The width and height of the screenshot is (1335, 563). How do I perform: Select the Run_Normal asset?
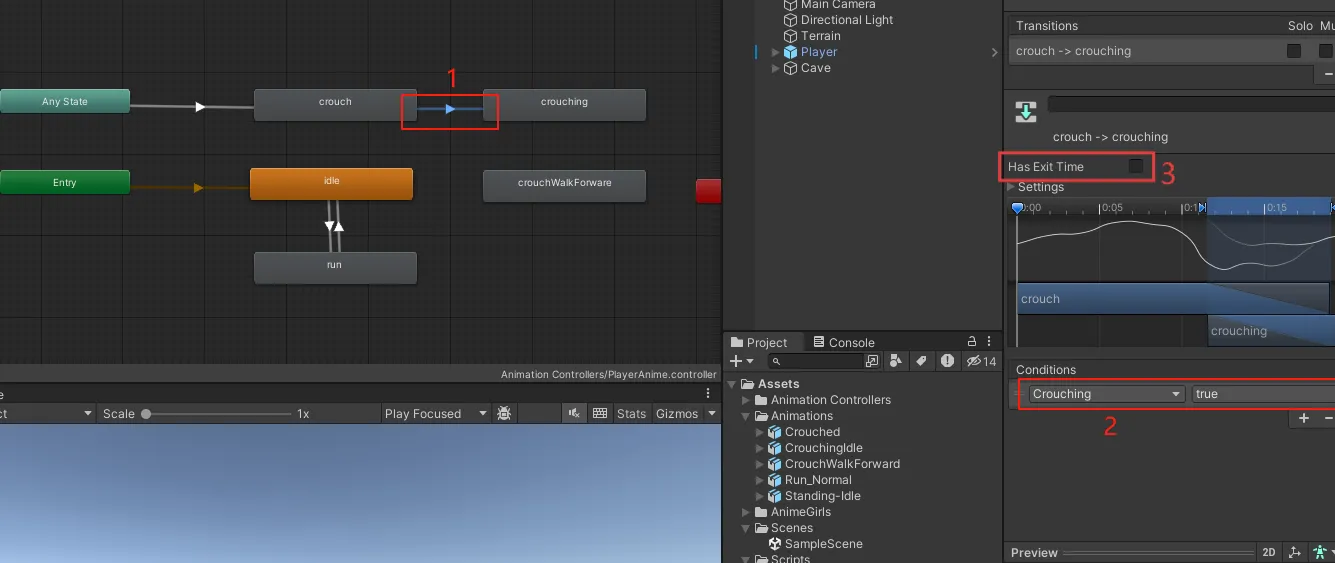(x=818, y=480)
